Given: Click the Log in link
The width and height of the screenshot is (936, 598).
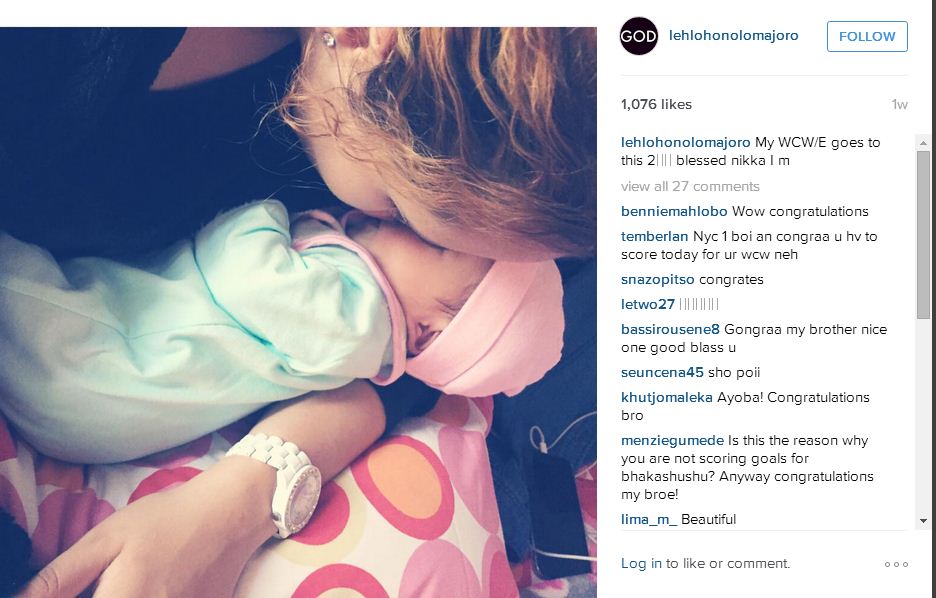Looking at the screenshot, I should [x=641, y=563].
